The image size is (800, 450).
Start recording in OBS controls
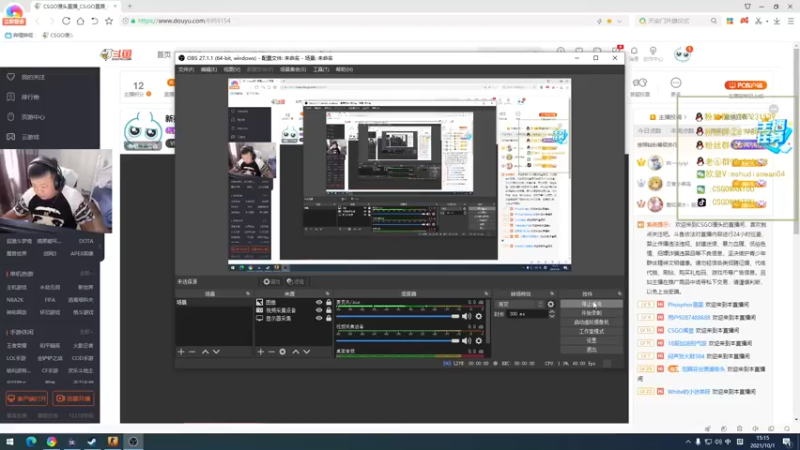click(591, 313)
